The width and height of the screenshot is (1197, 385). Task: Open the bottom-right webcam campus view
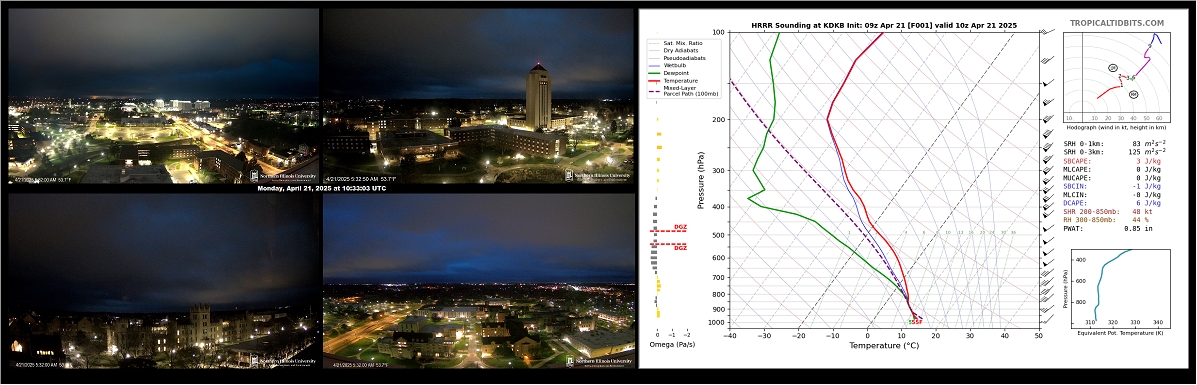click(x=479, y=281)
